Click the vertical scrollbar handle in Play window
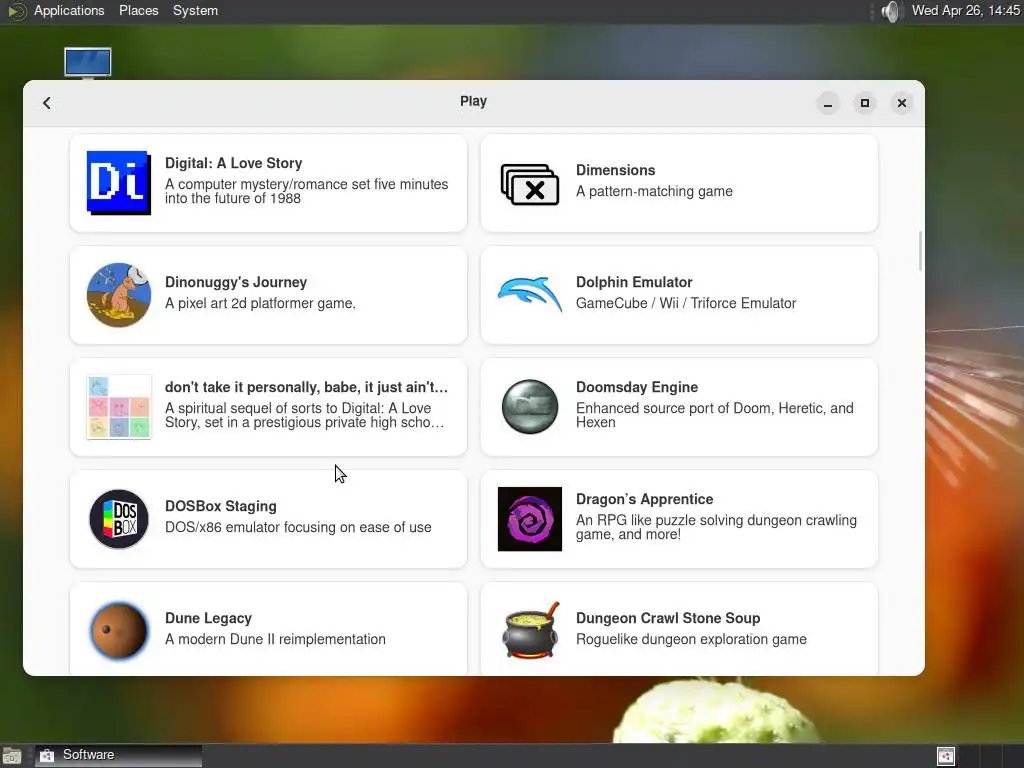Screen dimensions: 1024x768 tap(920, 250)
